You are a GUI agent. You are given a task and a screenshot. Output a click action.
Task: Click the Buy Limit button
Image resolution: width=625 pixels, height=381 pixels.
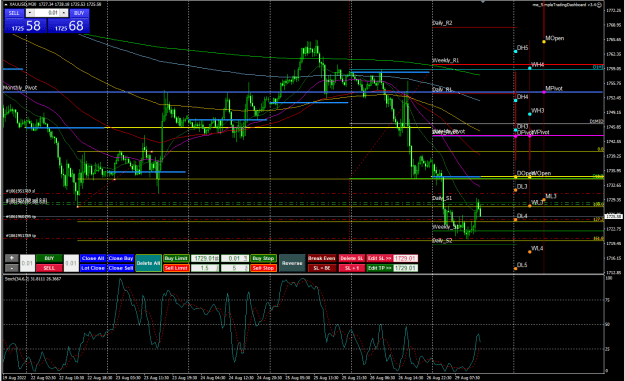pos(176,258)
